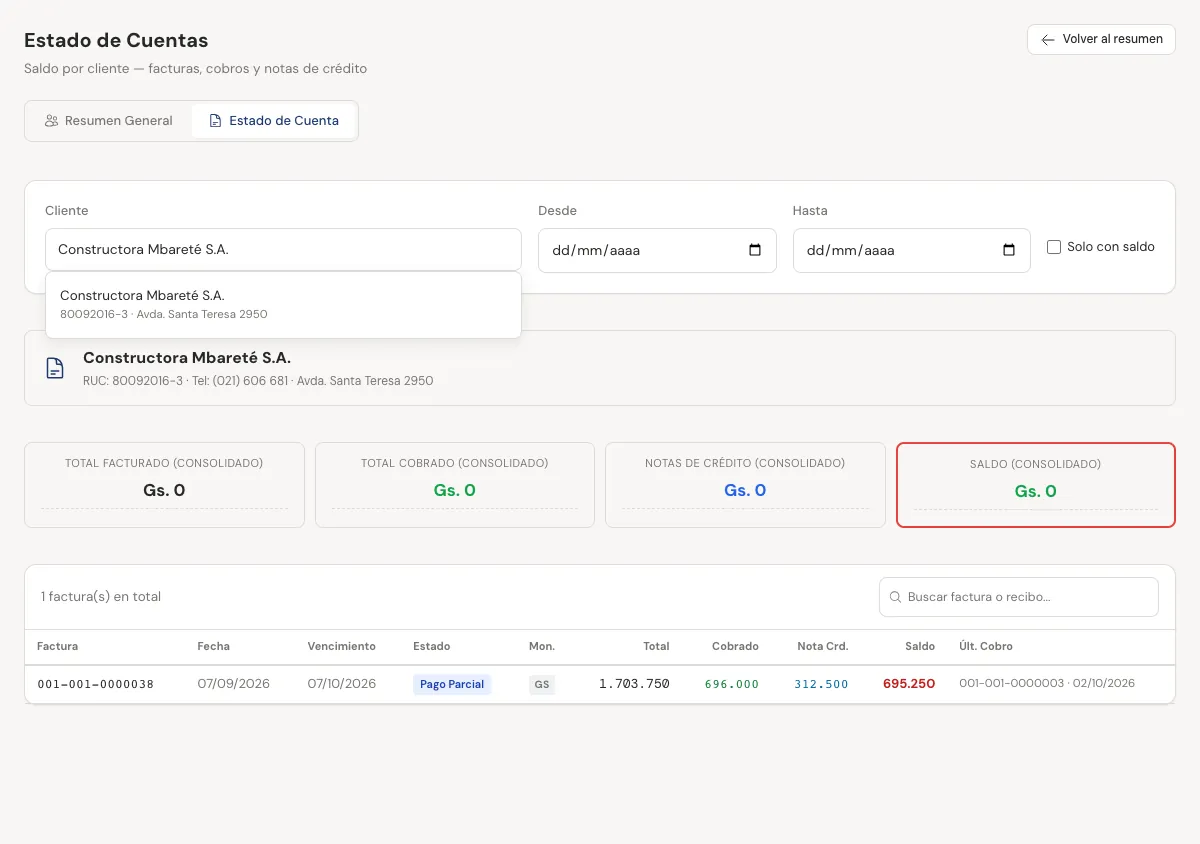This screenshot has height=844, width=1200.
Task: Click the Desde date field
Action: point(657,250)
